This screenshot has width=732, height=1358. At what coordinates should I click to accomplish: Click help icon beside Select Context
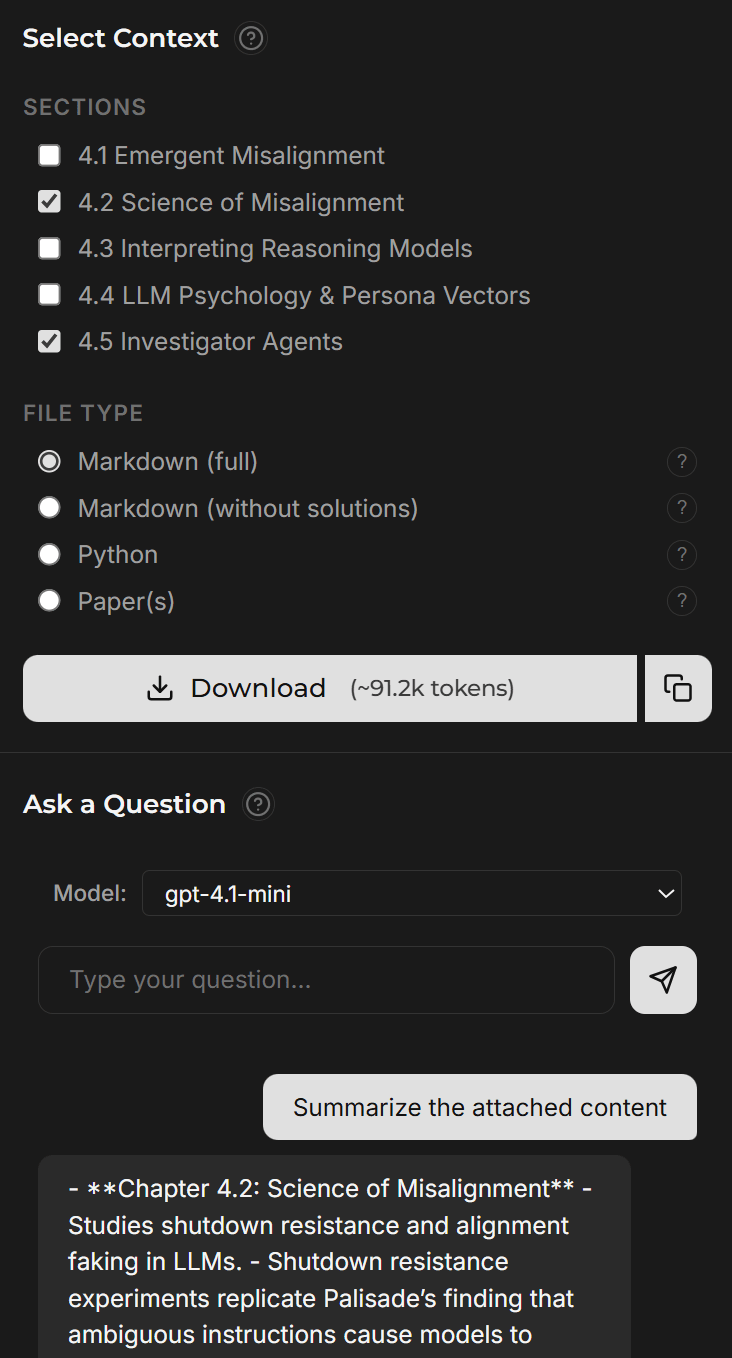tap(251, 39)
